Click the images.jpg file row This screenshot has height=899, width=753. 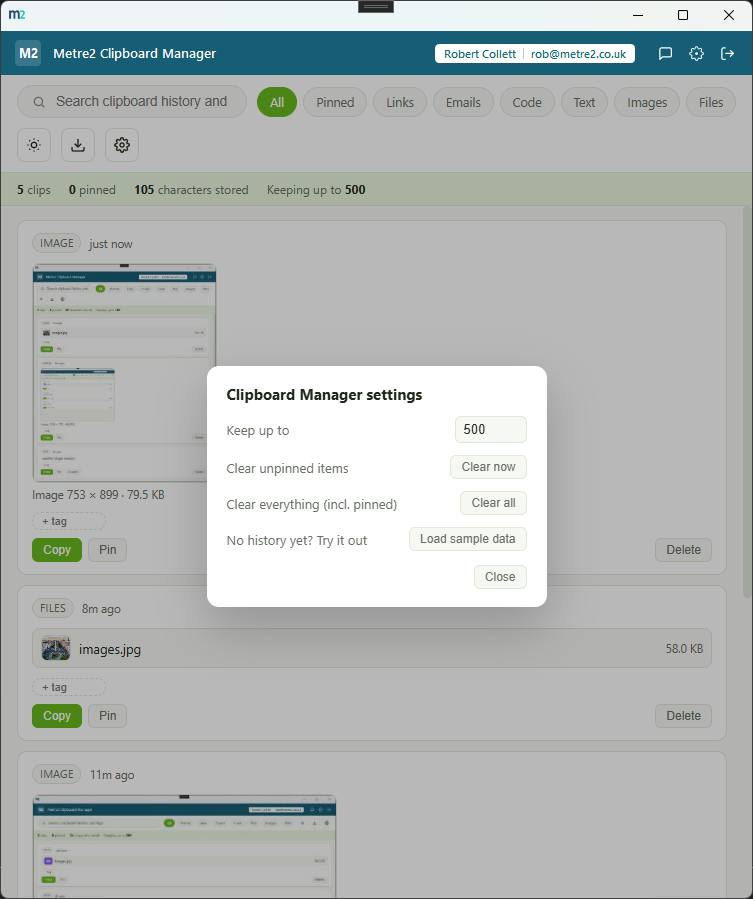(x=372, y=648)
